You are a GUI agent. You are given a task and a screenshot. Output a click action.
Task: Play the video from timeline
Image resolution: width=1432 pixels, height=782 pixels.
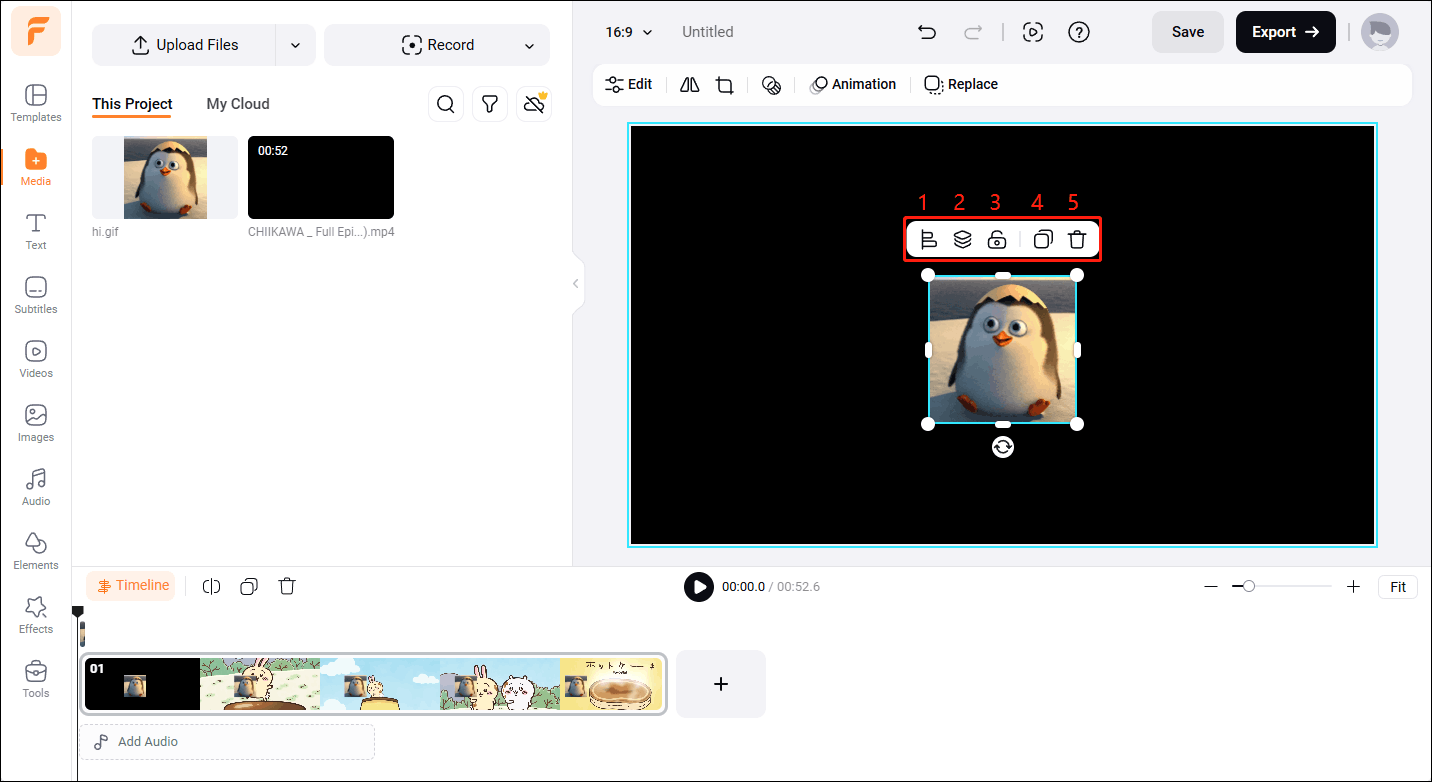pos(699,587)
